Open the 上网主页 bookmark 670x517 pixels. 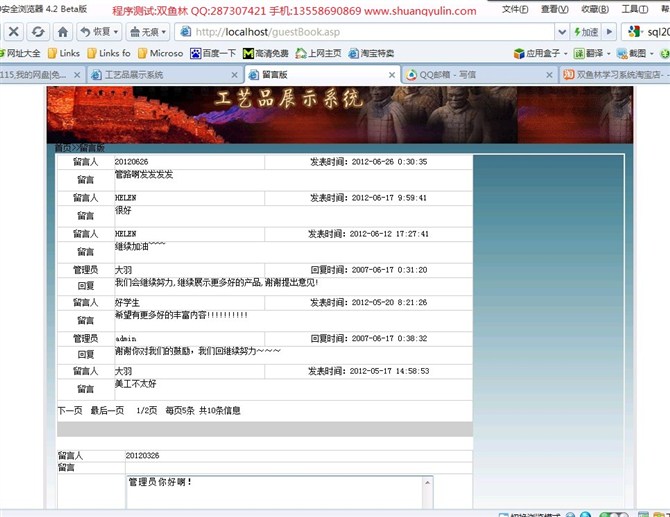point(318,53)
